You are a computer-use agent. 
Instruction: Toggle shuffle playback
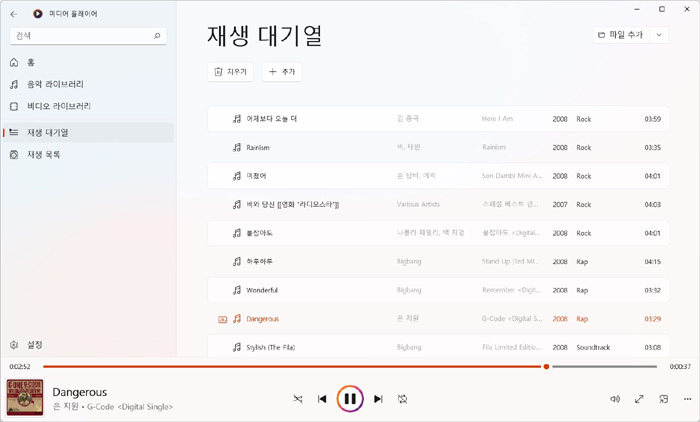coord(298,399)
